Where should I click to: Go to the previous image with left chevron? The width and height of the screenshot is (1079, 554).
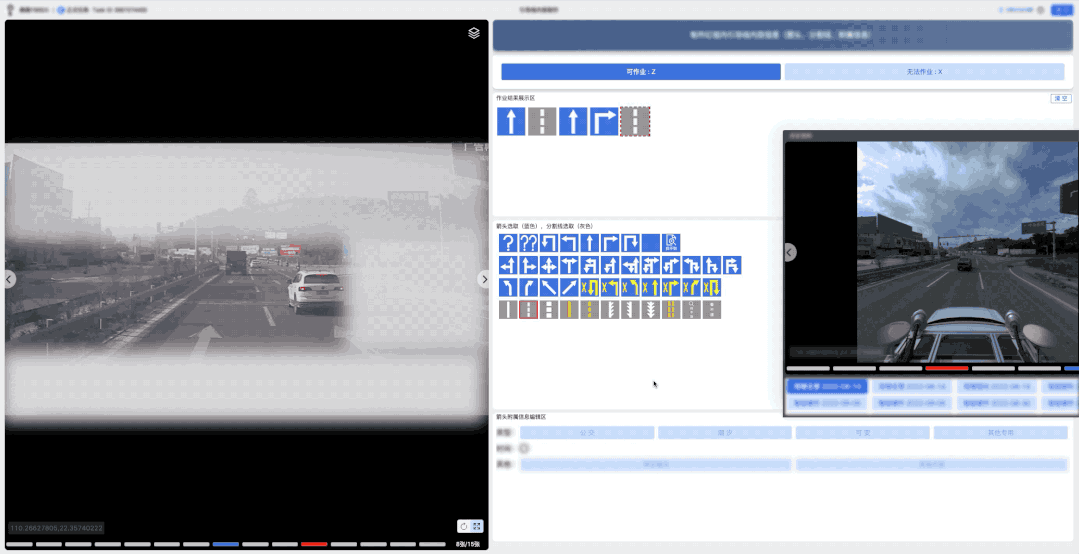9,279
